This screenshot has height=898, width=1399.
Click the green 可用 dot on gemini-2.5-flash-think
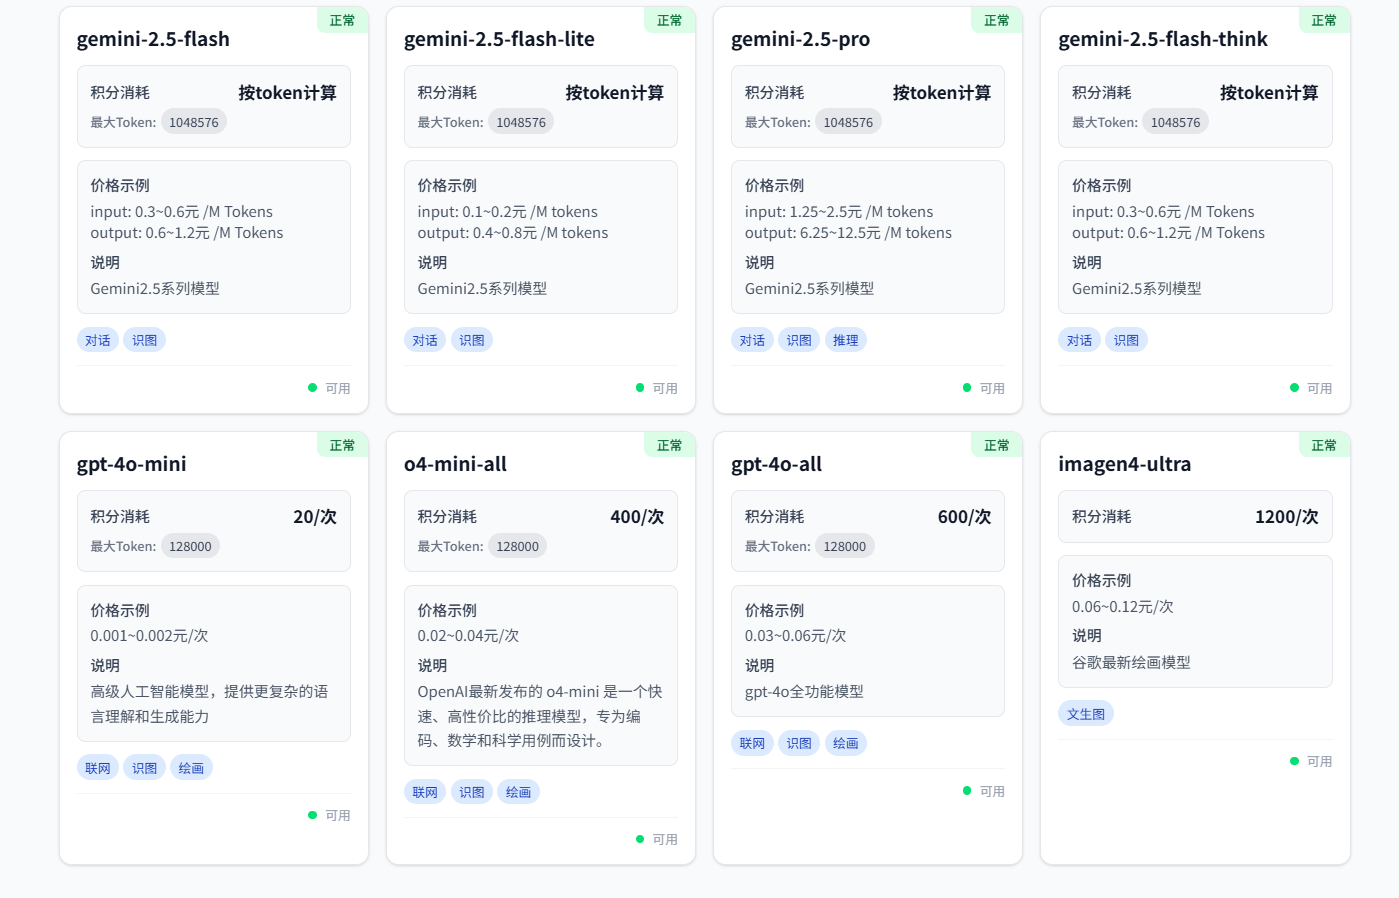[1295, 388]
